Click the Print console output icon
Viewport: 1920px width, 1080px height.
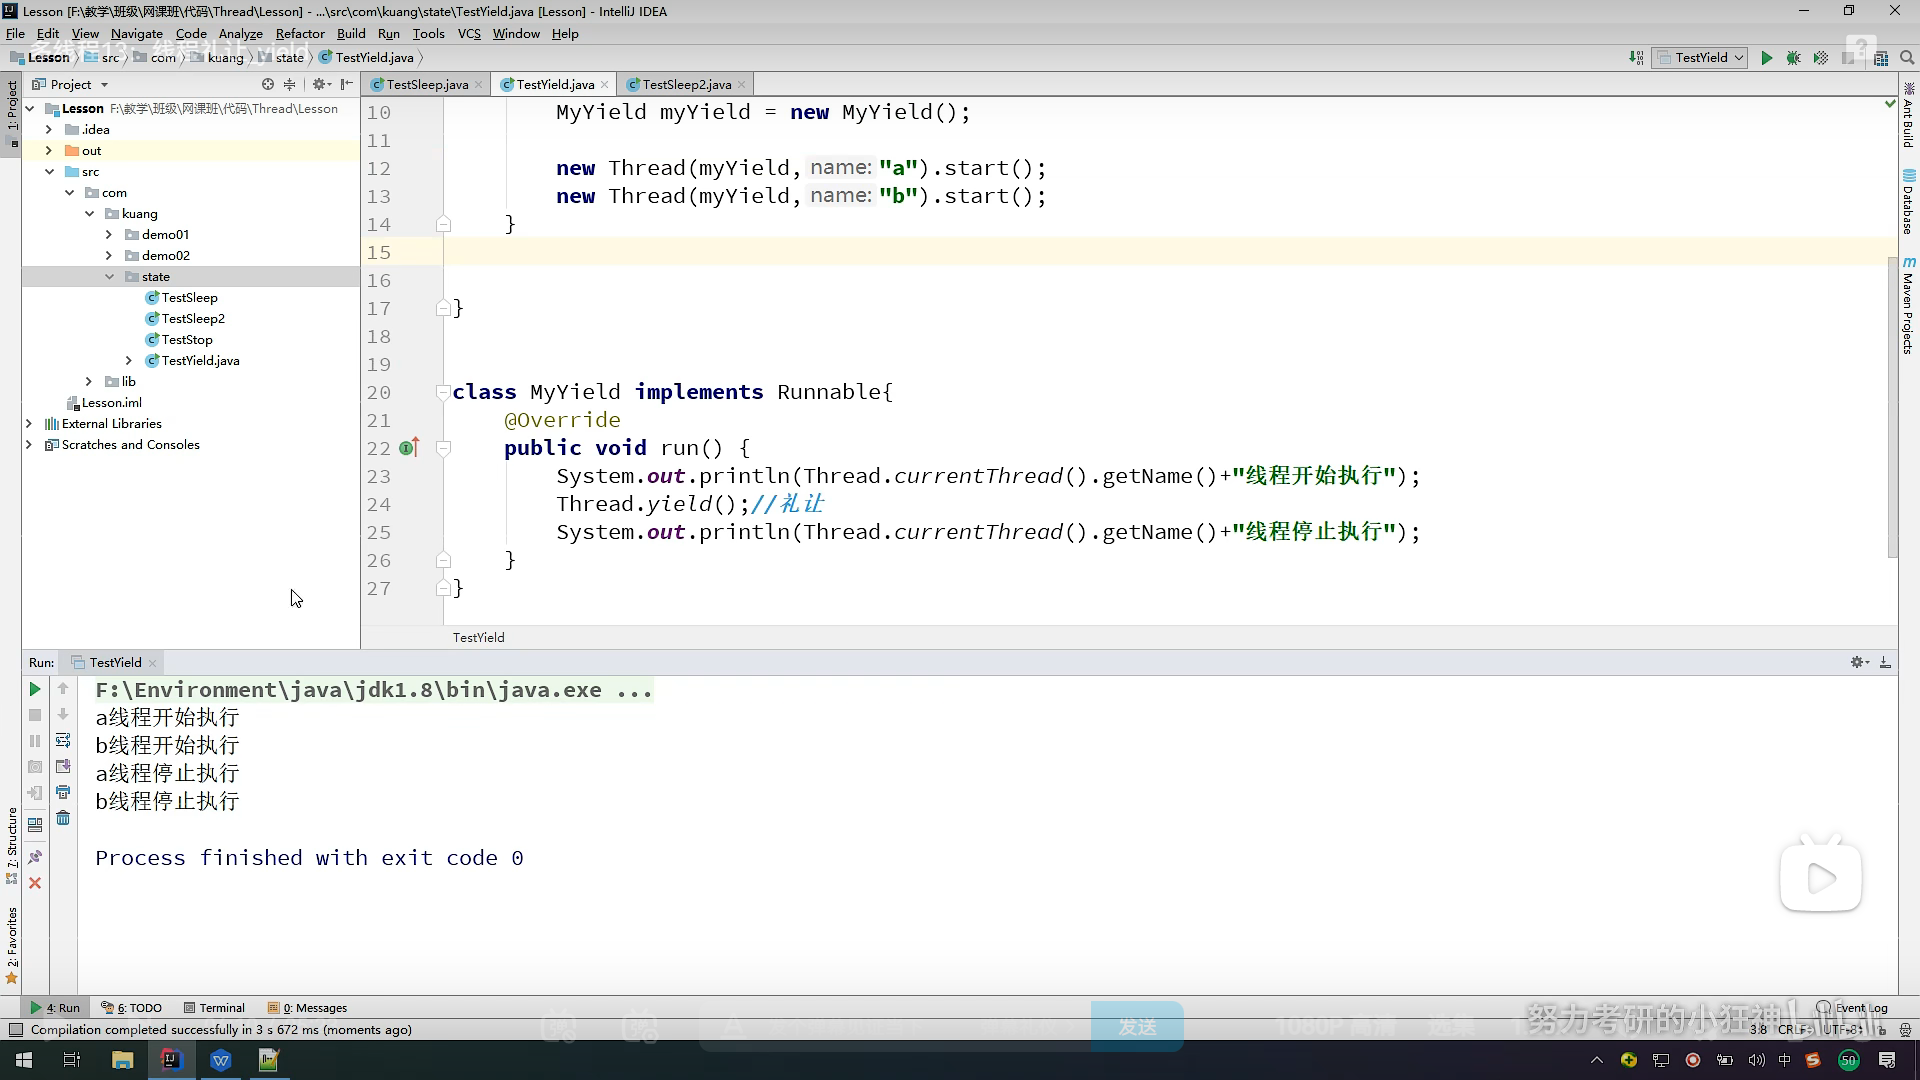click(x=63, y=792)
